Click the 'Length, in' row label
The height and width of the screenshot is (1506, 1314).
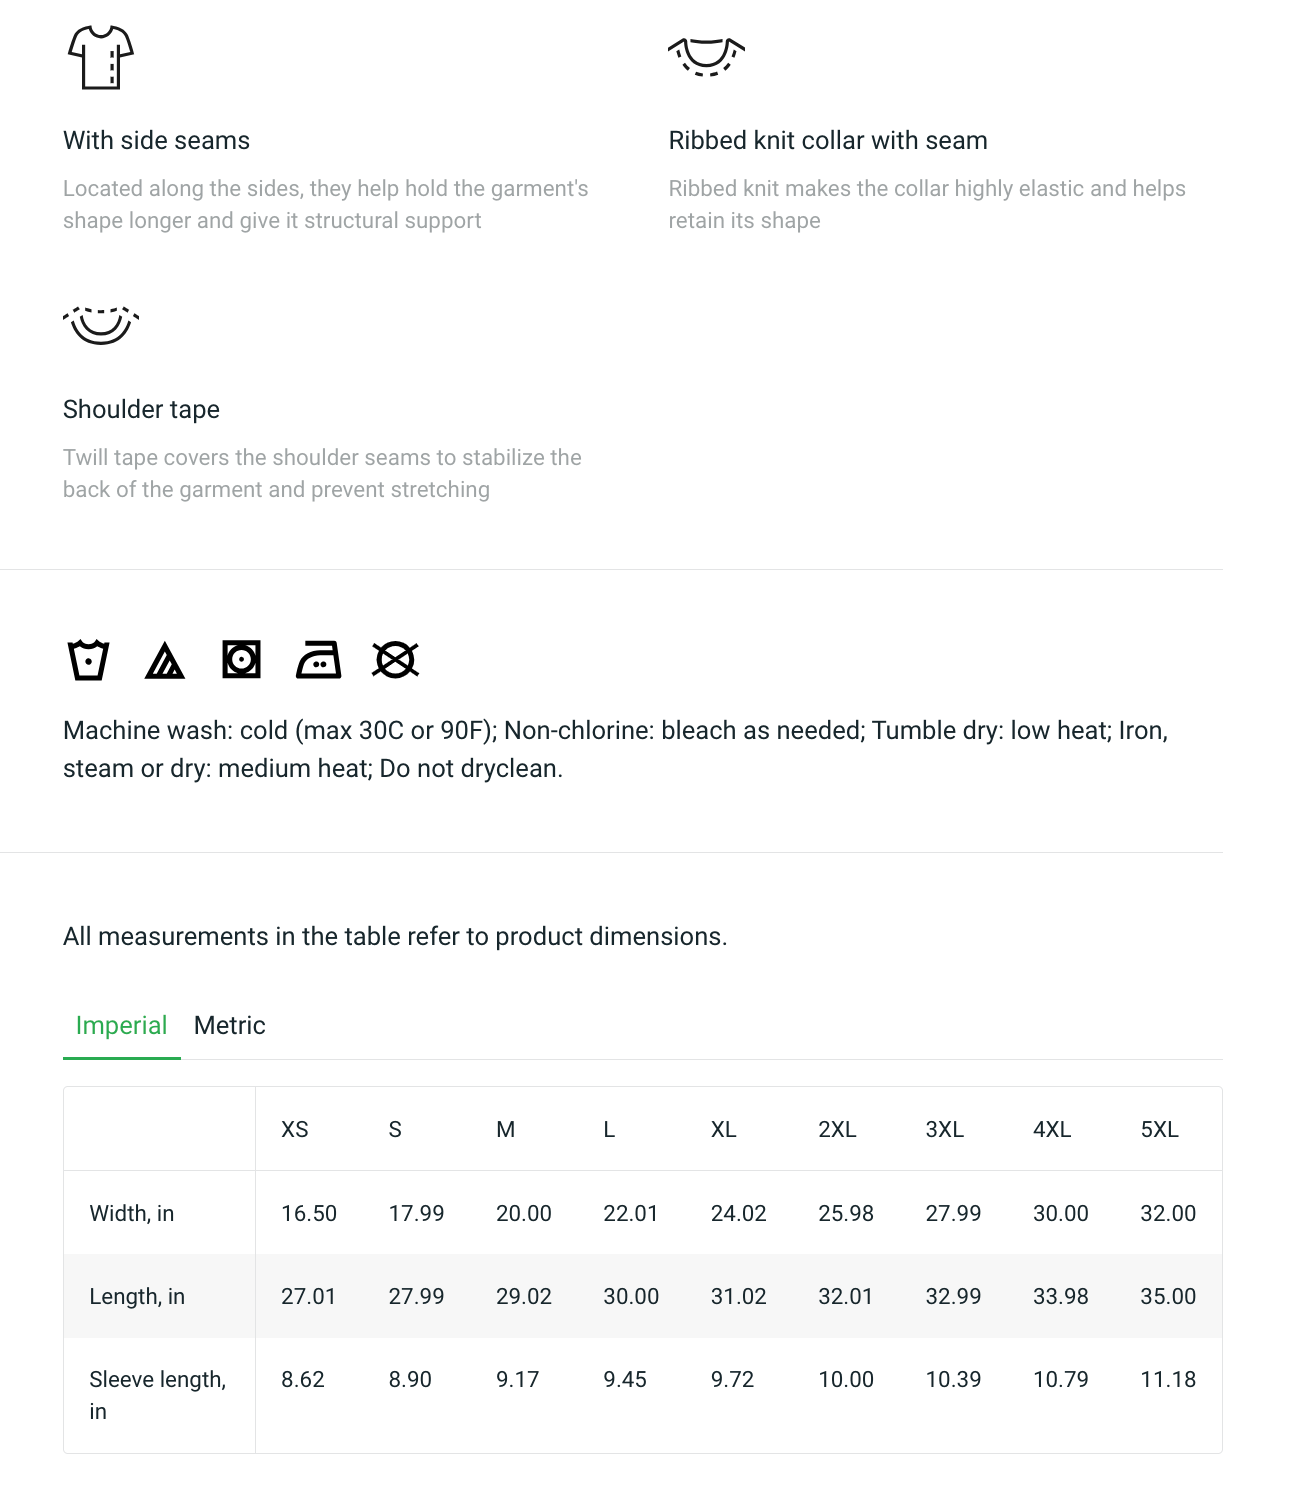click(137, 1296)
